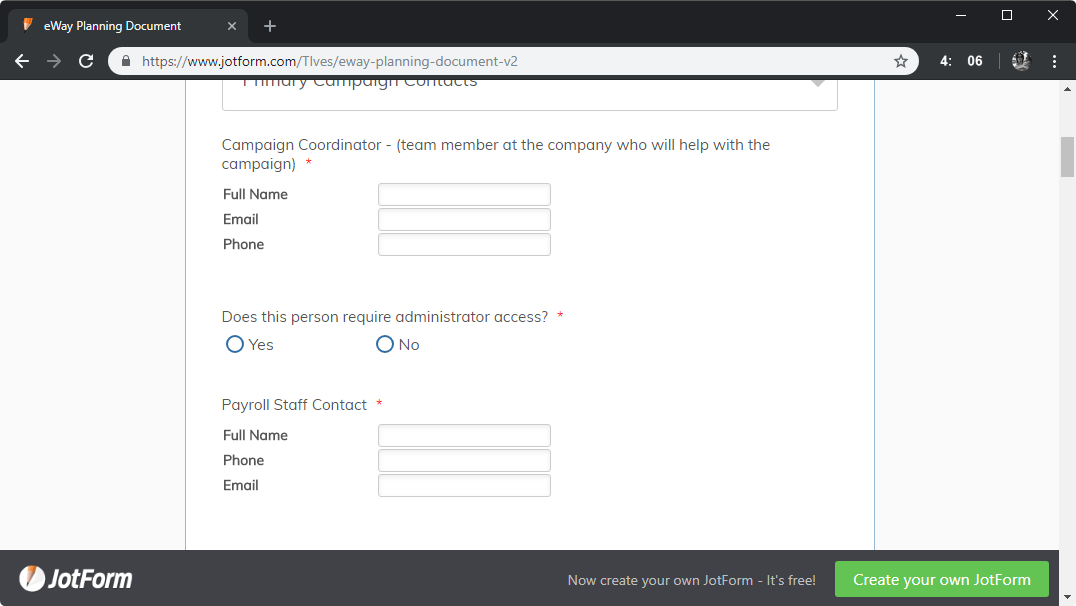This screenshot has width=1076, height=606.
Task: Open Chrome's three-dot menu
Action: coord(1055,60)
